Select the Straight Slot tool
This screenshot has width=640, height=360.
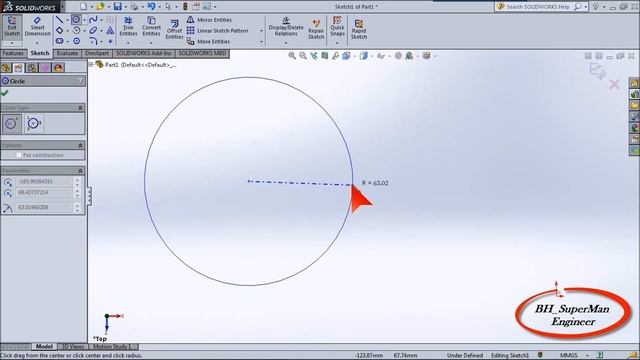60,41
